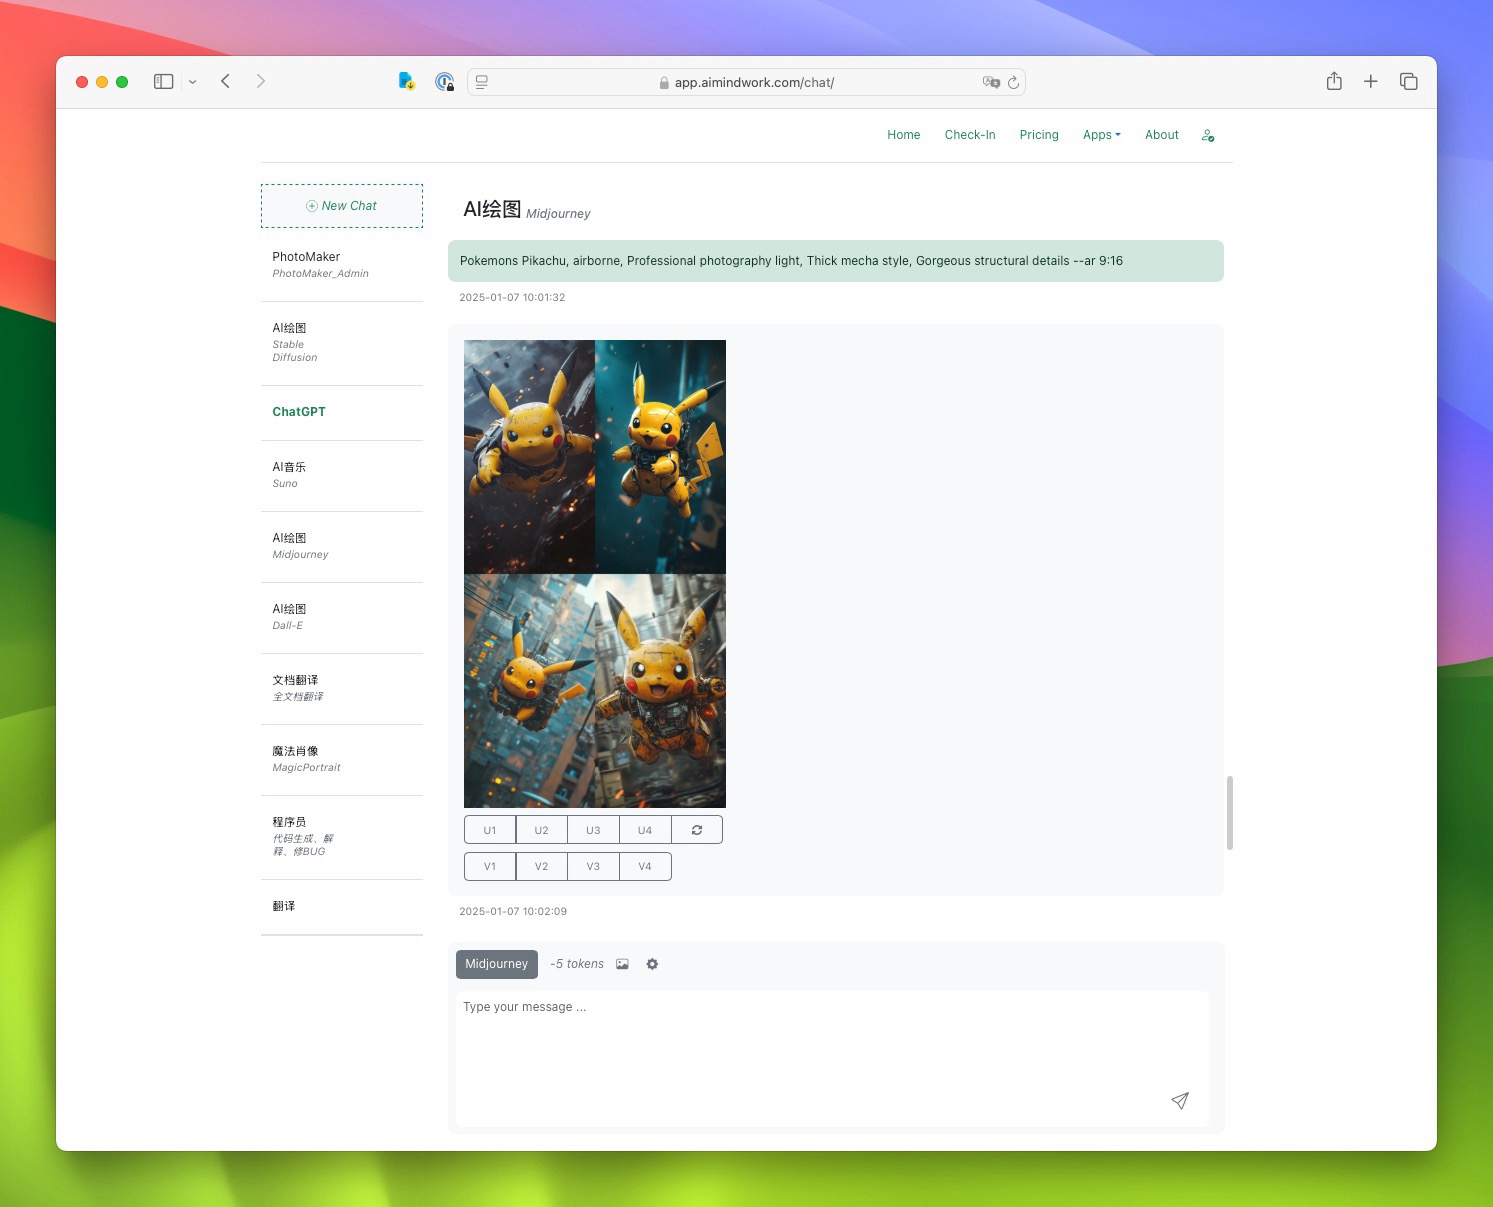The height and width of the screenshot is (1207, 1493).
Task: Go back using the back arrow
Action: pyautogui.click(x=225, y=81)
